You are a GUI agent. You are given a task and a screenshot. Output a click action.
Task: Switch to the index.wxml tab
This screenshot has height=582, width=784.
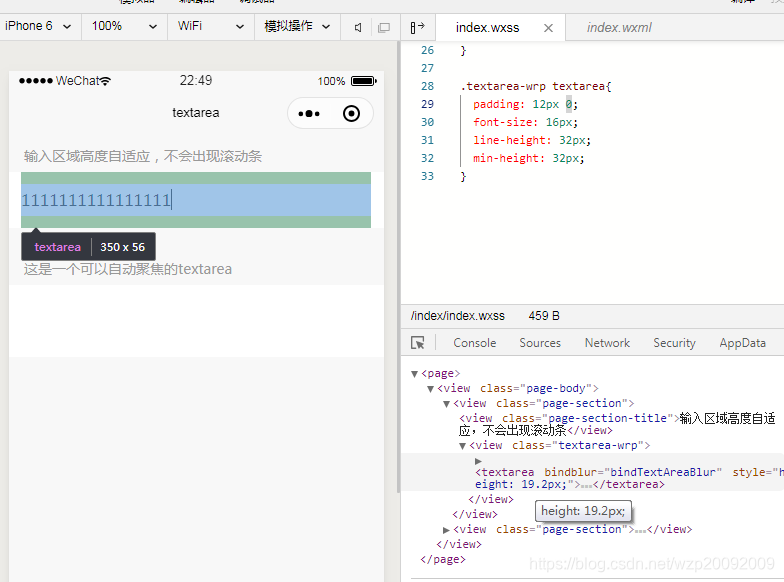[x=619, y=28]
